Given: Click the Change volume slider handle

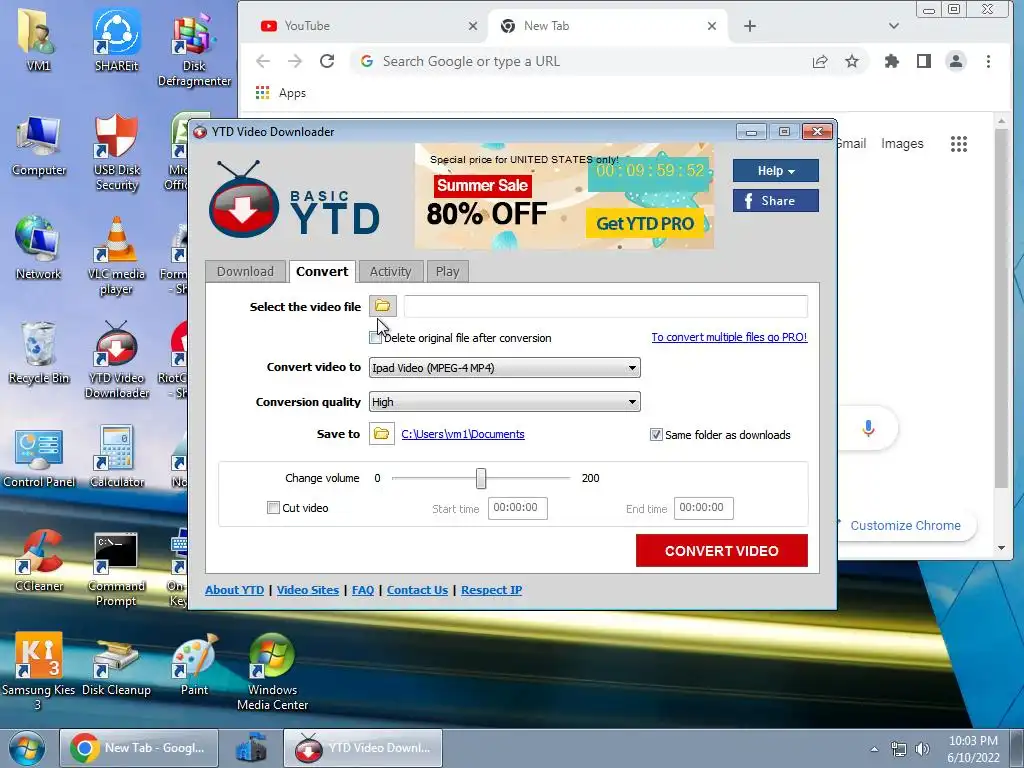Looking at the screenshot, I should point(481,478).
